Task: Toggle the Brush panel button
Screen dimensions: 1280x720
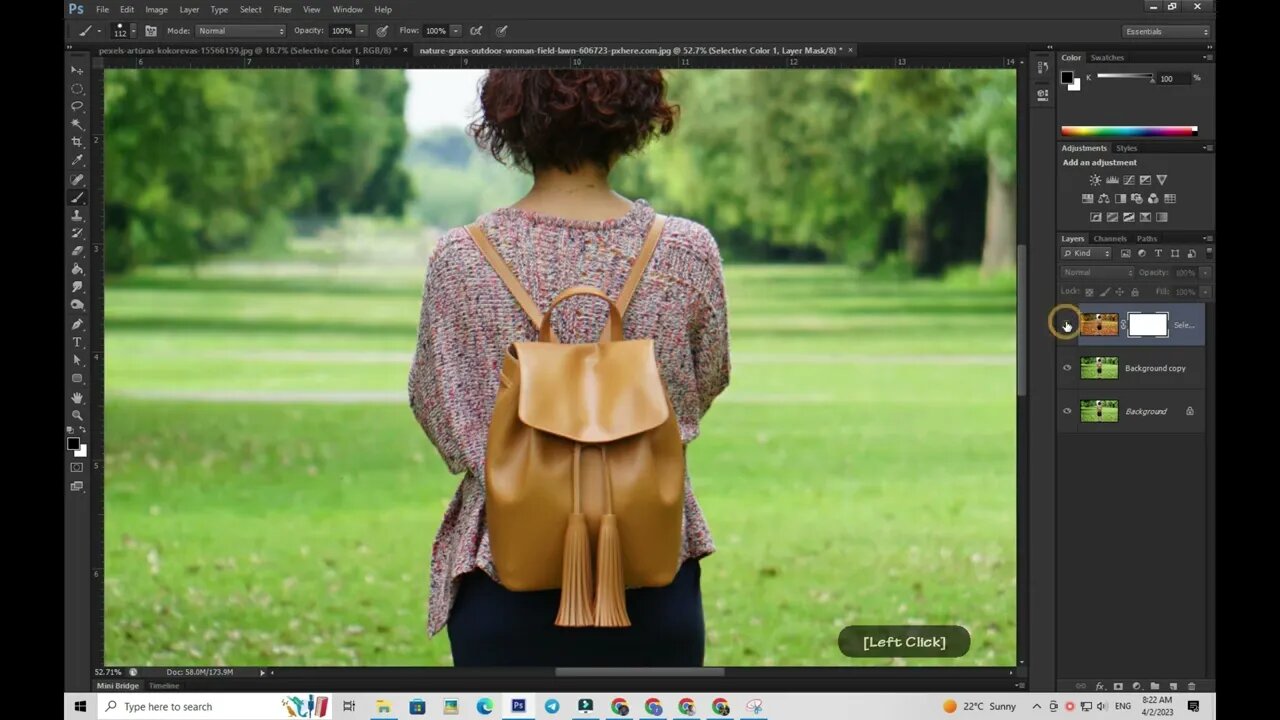Action: [151, 31]
